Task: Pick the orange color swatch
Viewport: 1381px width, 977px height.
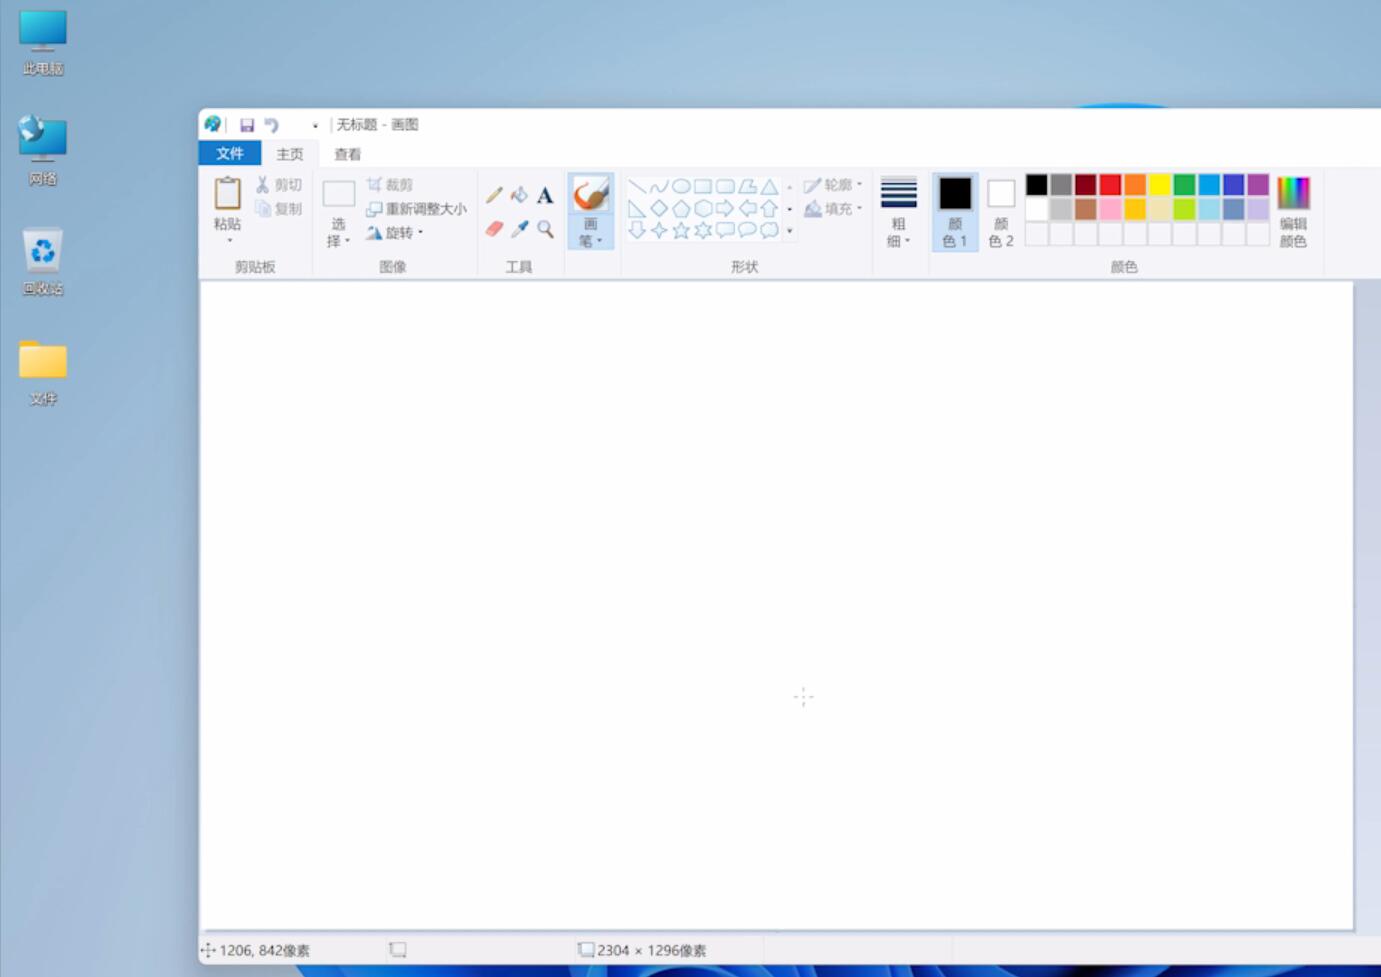Action: (1135, 184)
